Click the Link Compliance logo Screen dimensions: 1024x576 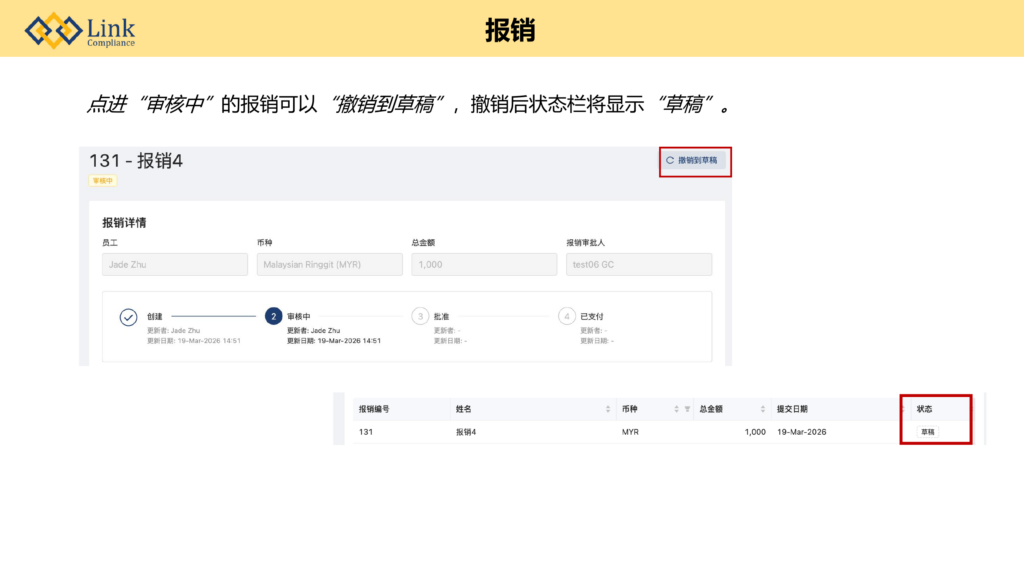point(81,30)
